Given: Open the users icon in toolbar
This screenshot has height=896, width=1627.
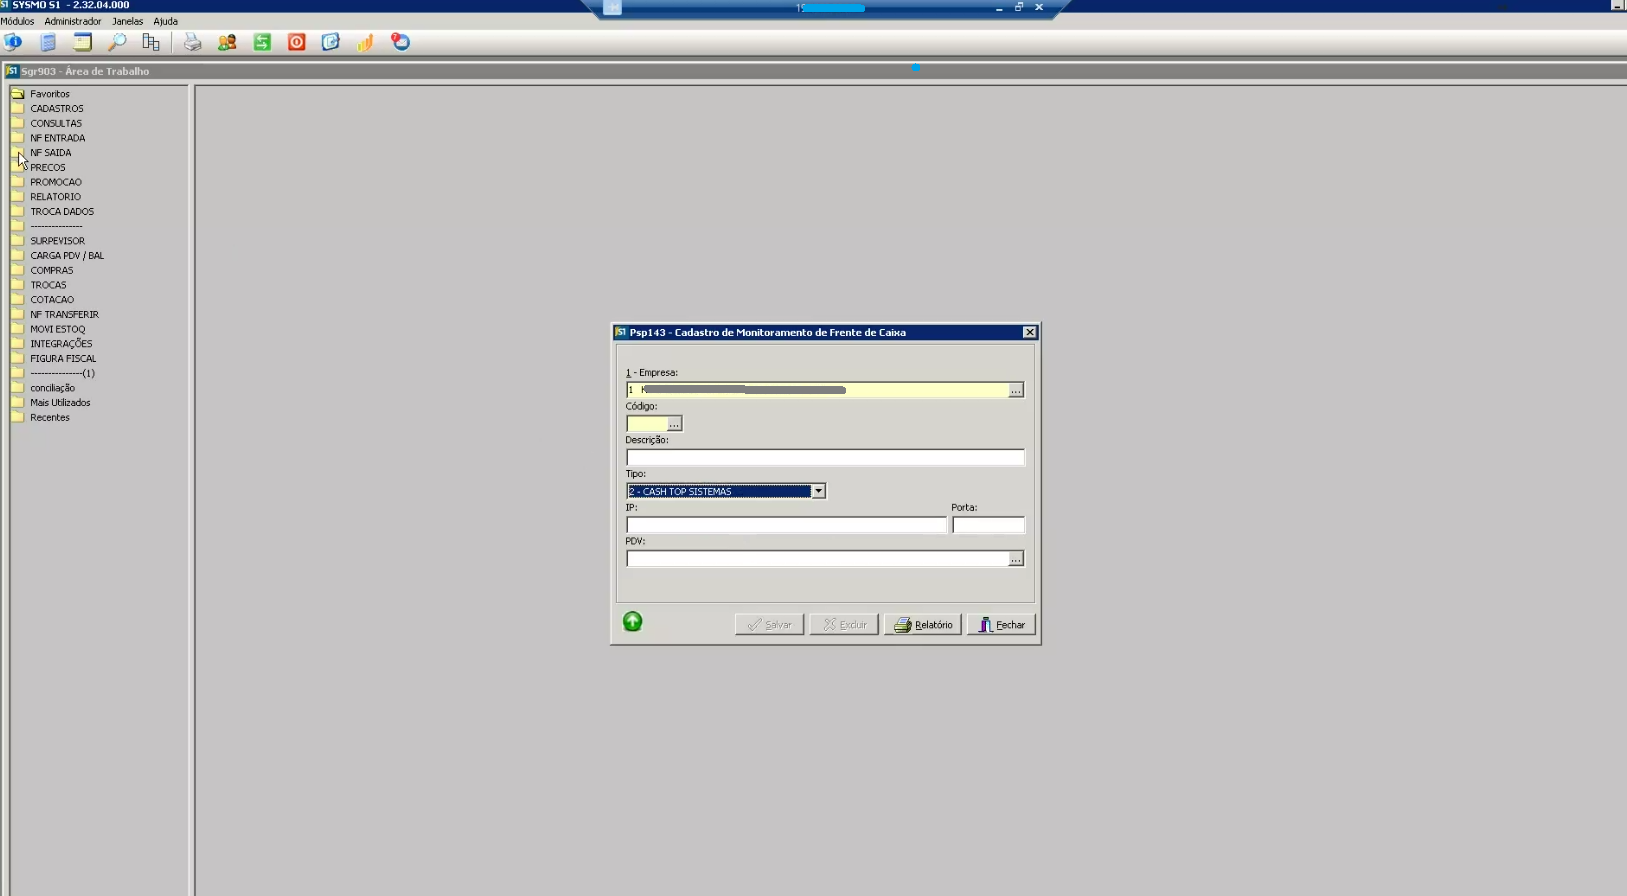Looking at the screenshot, I should pyautogui.click(x=227, y=42).
